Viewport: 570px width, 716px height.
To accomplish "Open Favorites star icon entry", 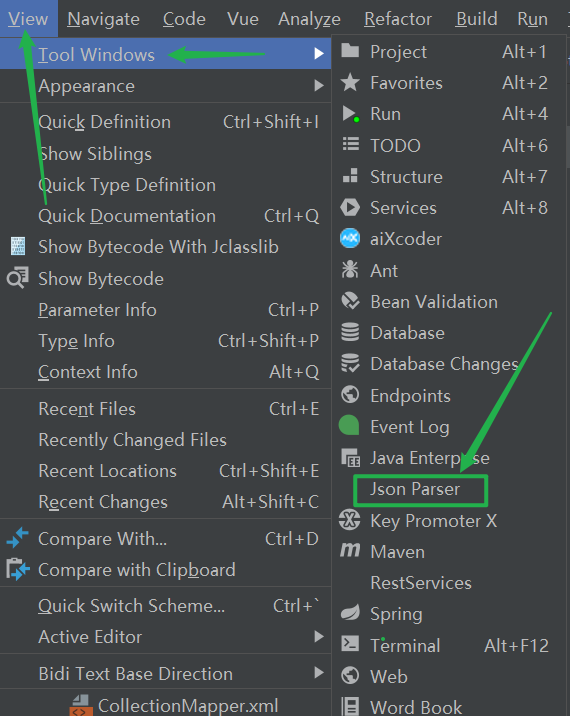I will pyautogui.click(x=350, y=83).
